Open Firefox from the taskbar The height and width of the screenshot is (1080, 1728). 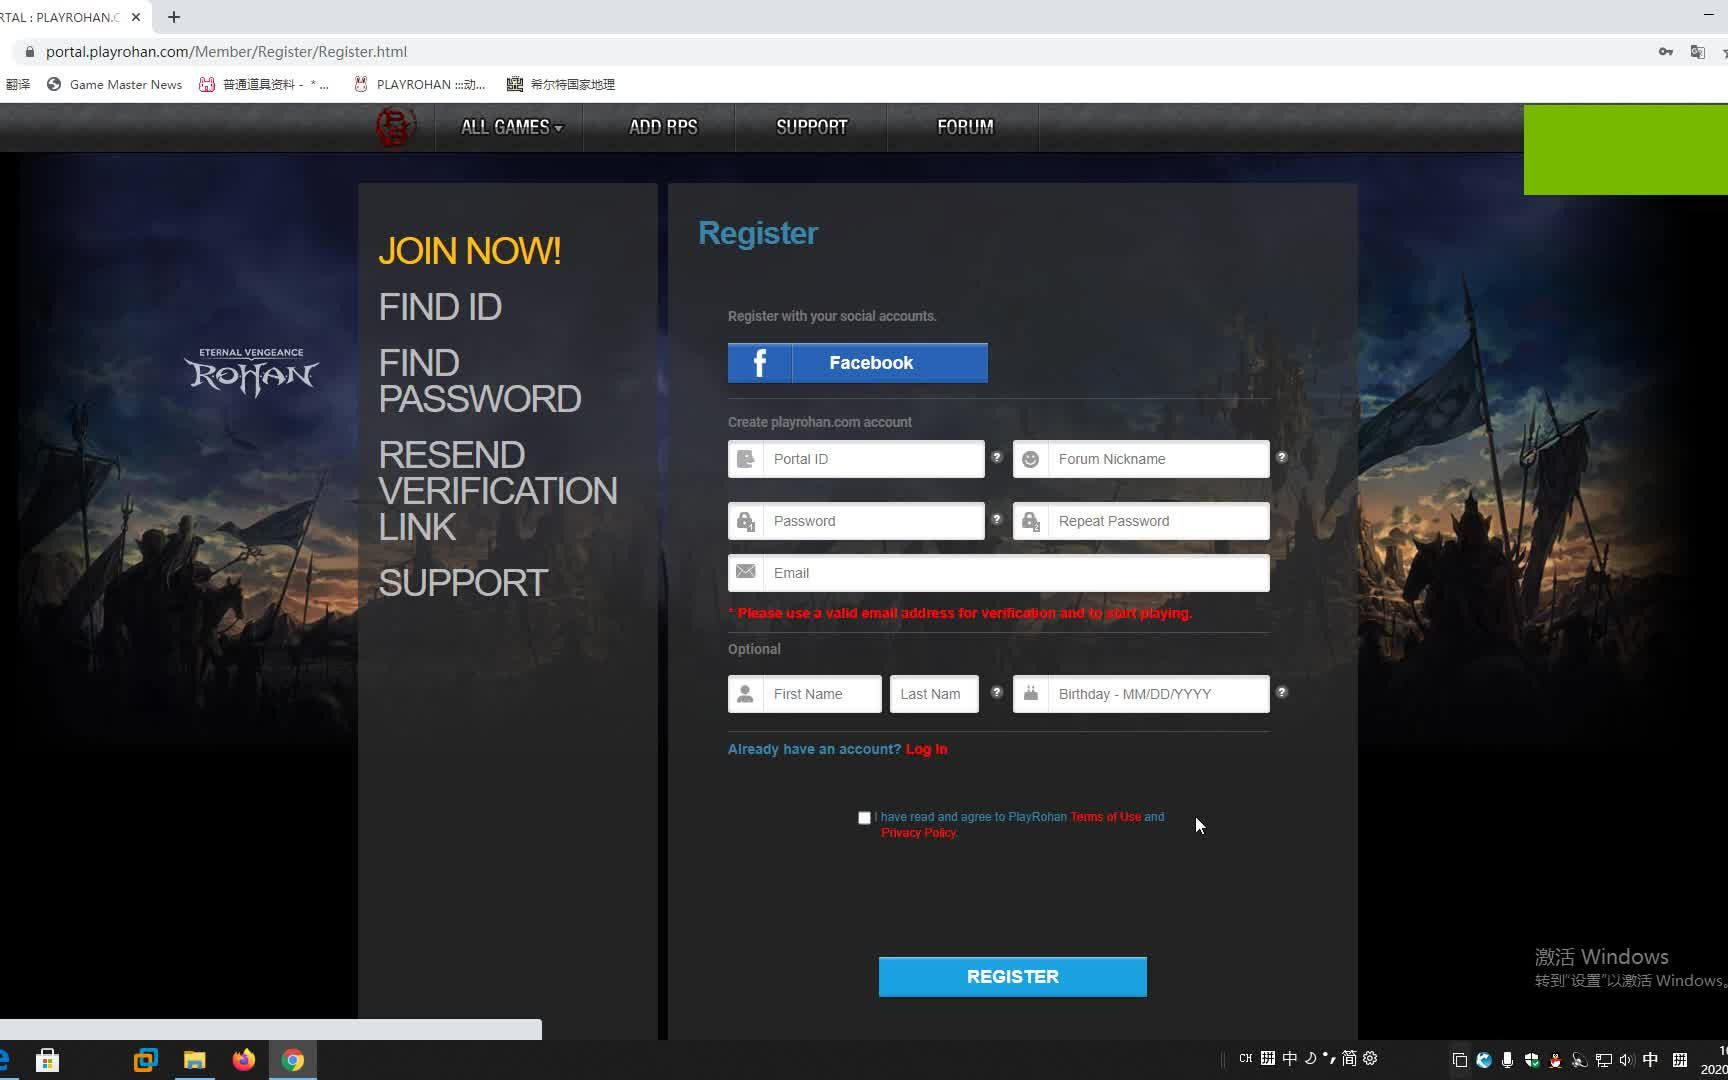click(244, 1060)
